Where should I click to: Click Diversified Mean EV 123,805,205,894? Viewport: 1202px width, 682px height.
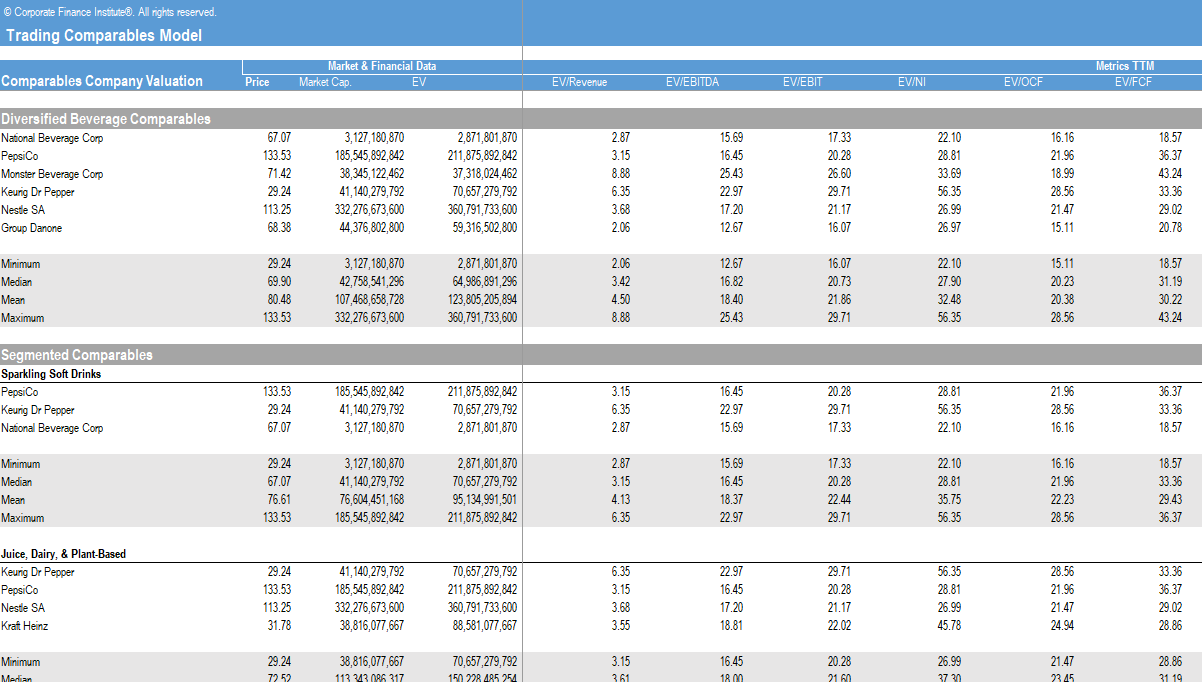pos(481,300)
